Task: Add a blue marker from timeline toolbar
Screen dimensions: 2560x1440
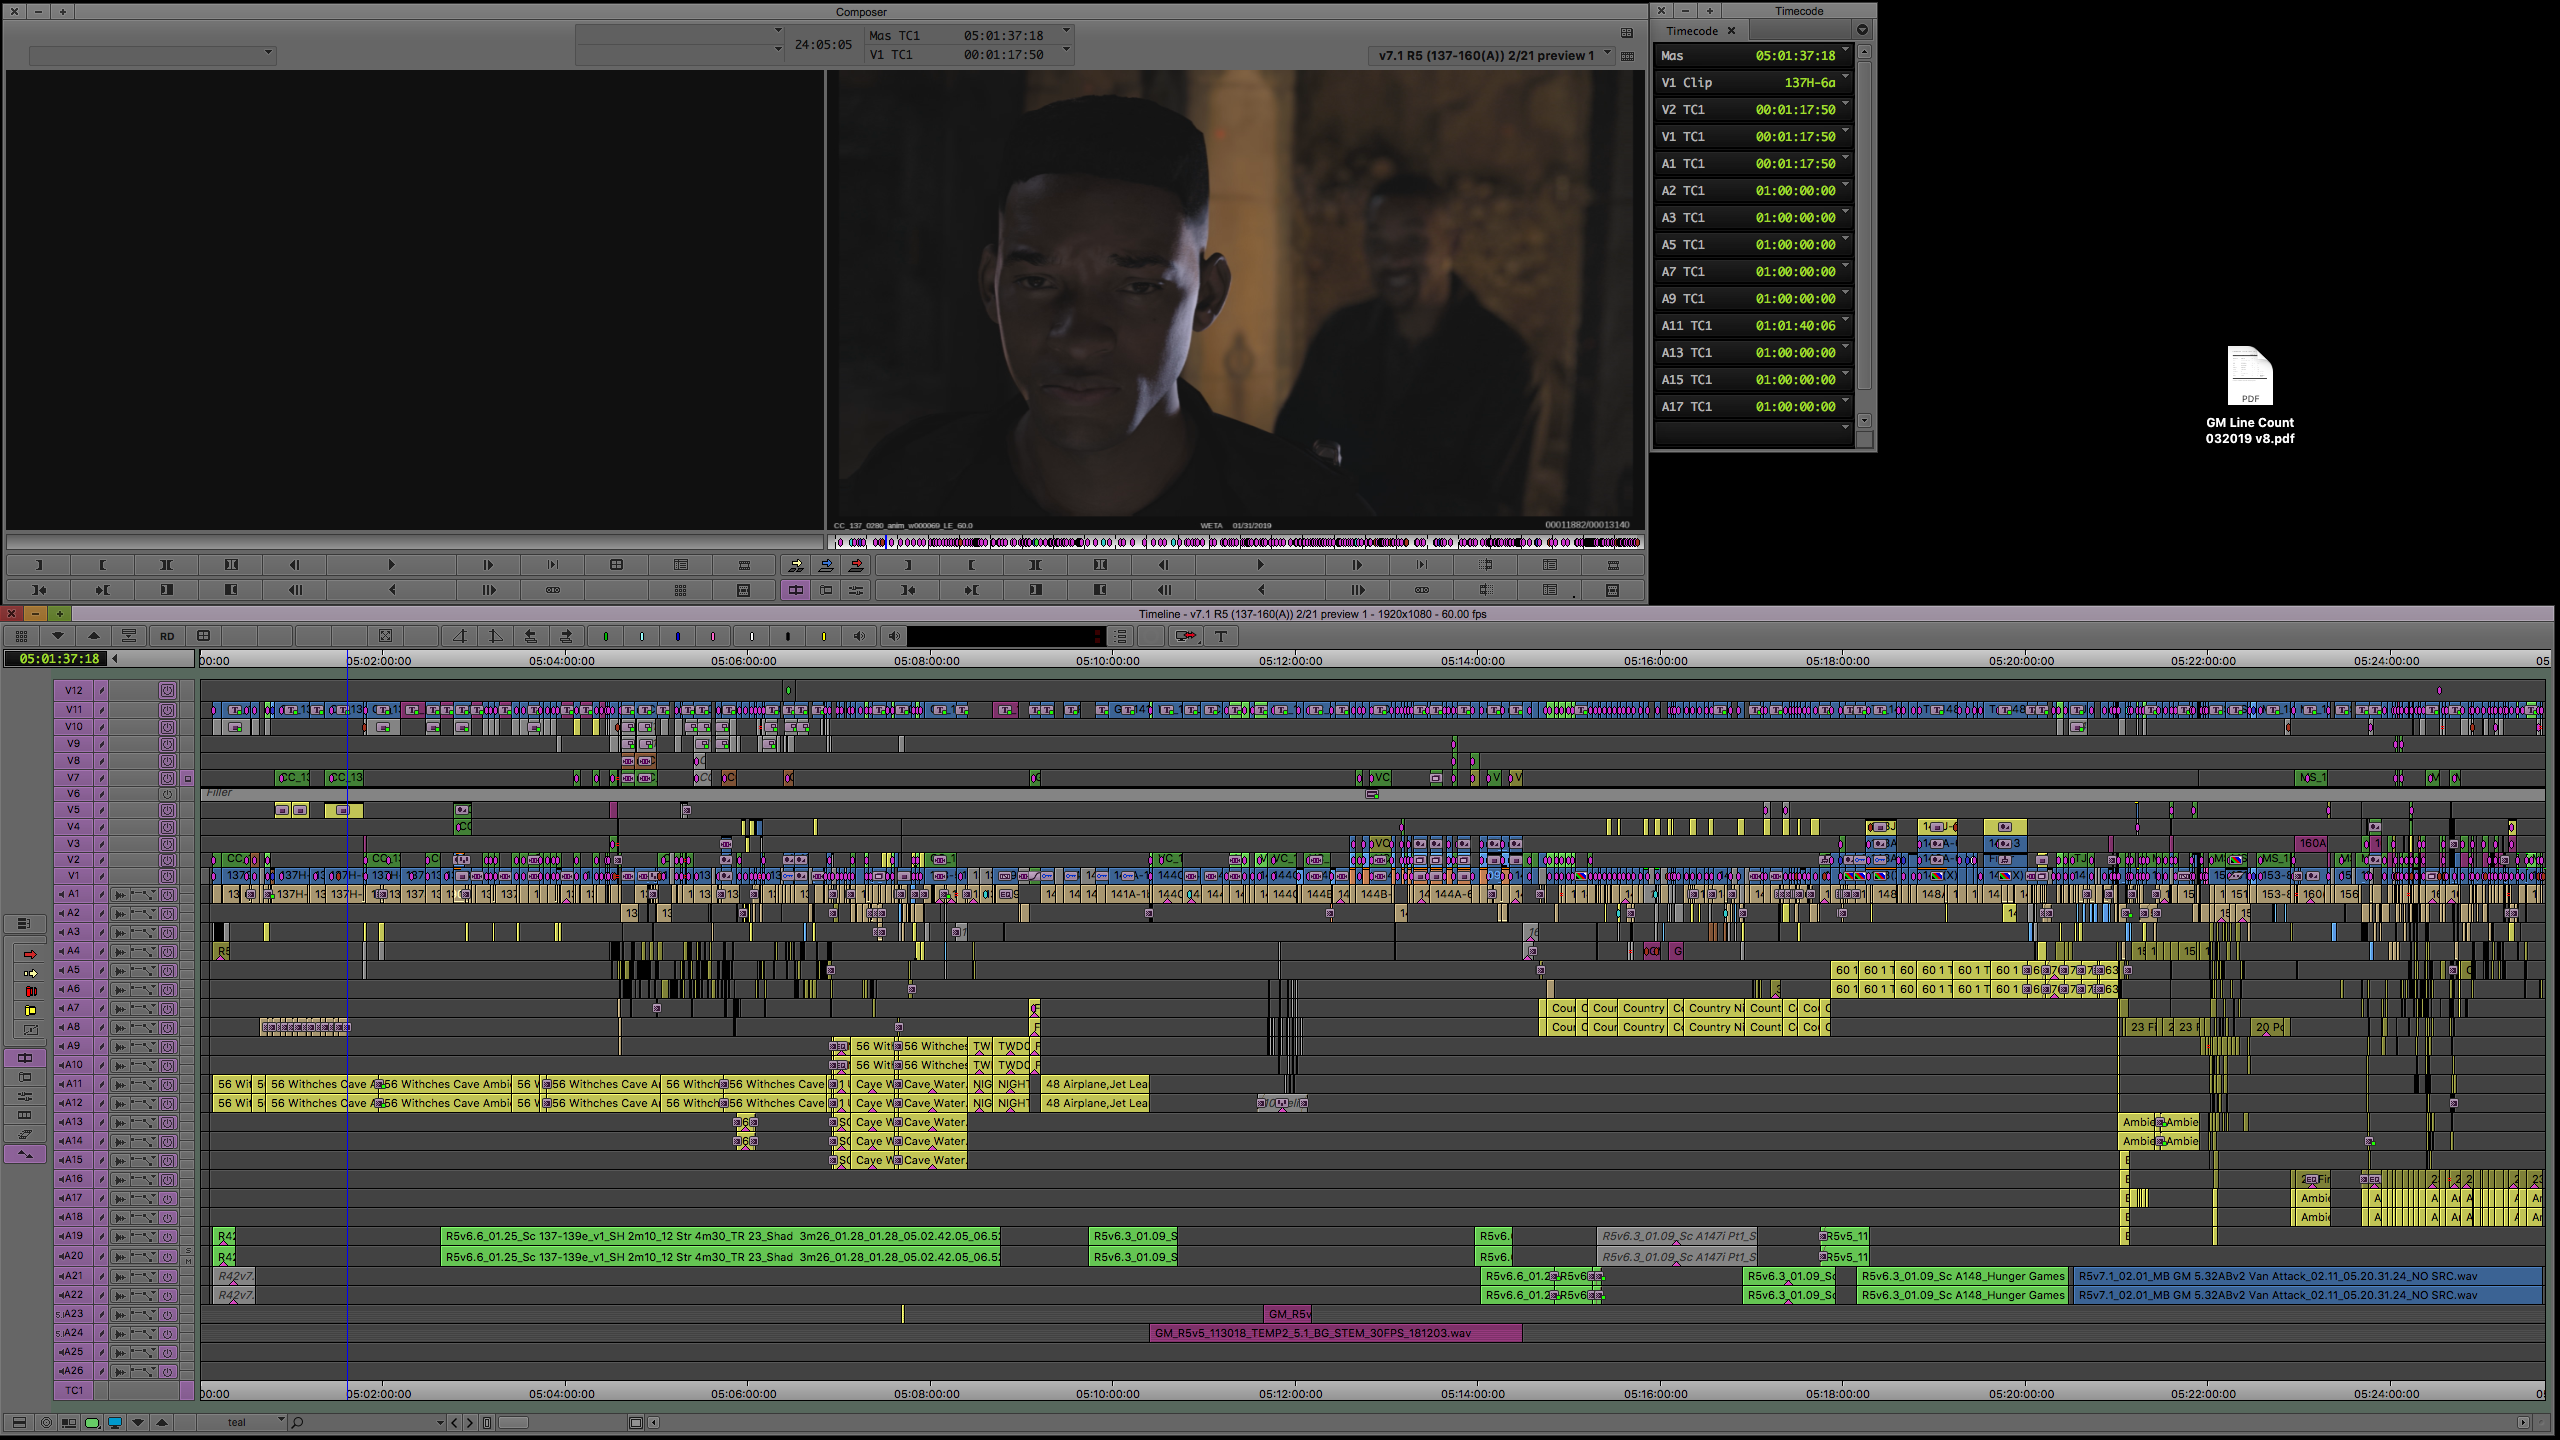Action: (x=677, y=636)
